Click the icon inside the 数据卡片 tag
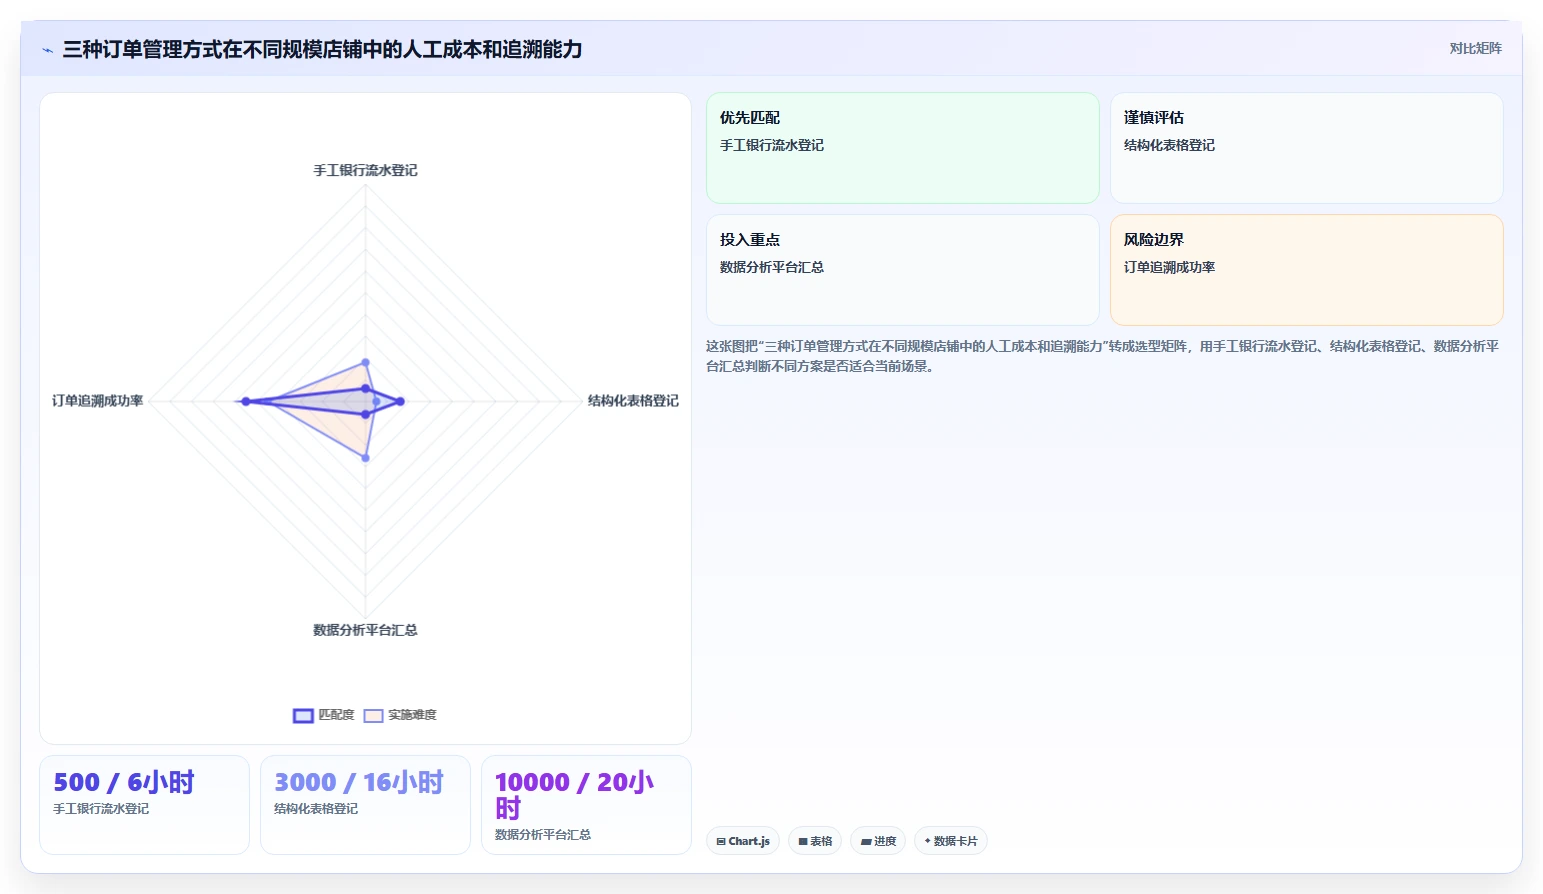The height and width of the screenshot is (894, 1543). tap(928, 841)
